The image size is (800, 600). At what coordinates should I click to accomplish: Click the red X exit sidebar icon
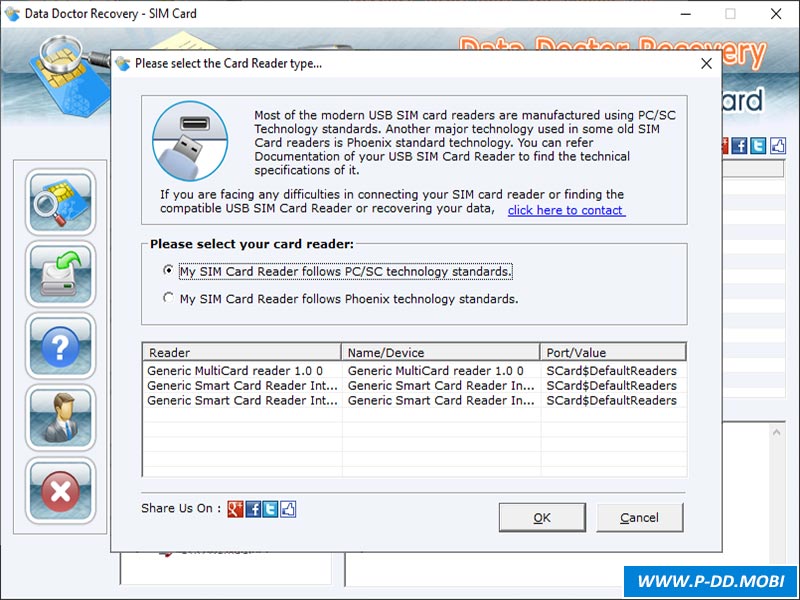point(61,490)
